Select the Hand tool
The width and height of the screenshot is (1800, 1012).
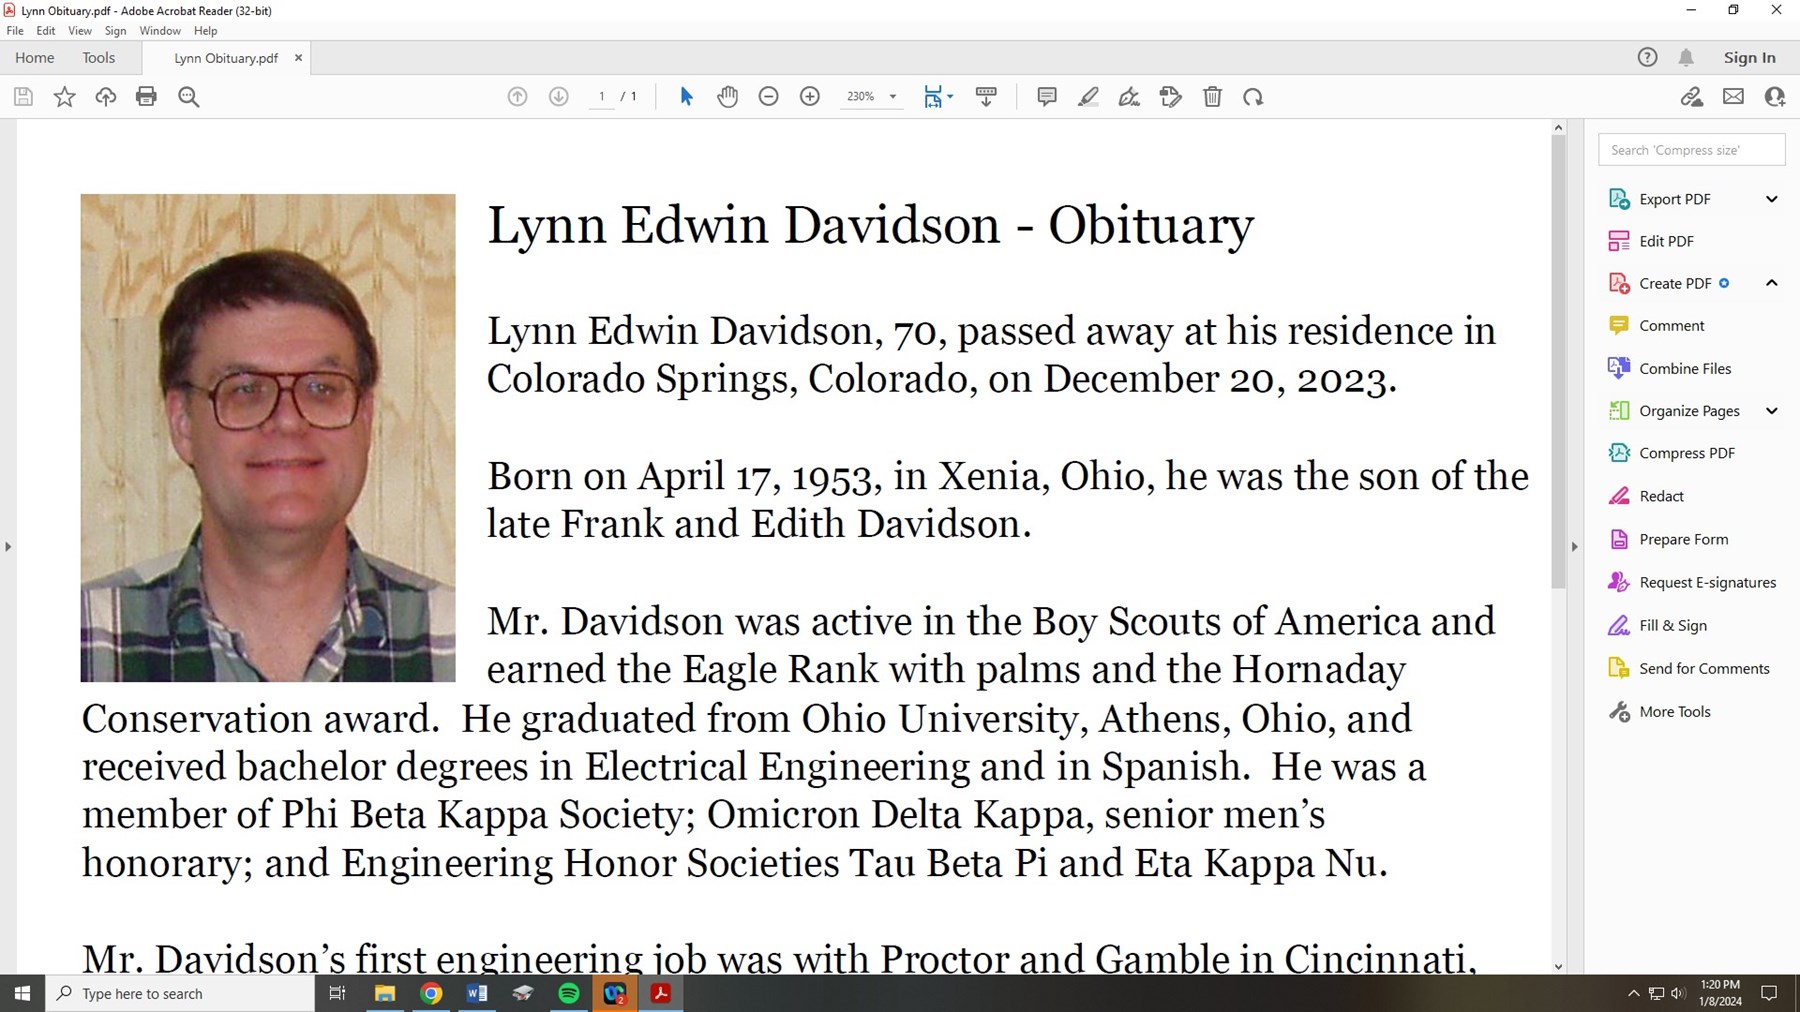[x=728, y=96]
